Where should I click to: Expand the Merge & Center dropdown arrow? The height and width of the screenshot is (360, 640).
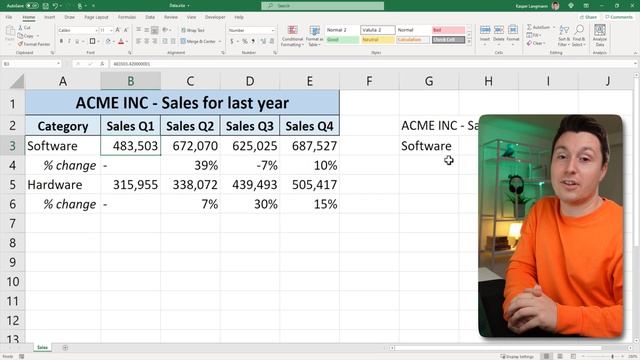220,41
